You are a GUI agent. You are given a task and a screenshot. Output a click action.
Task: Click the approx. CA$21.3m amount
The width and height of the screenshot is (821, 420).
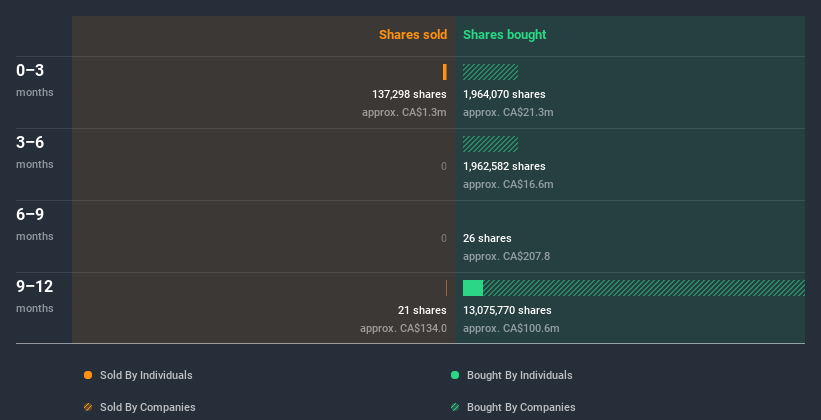pos(508,112)
